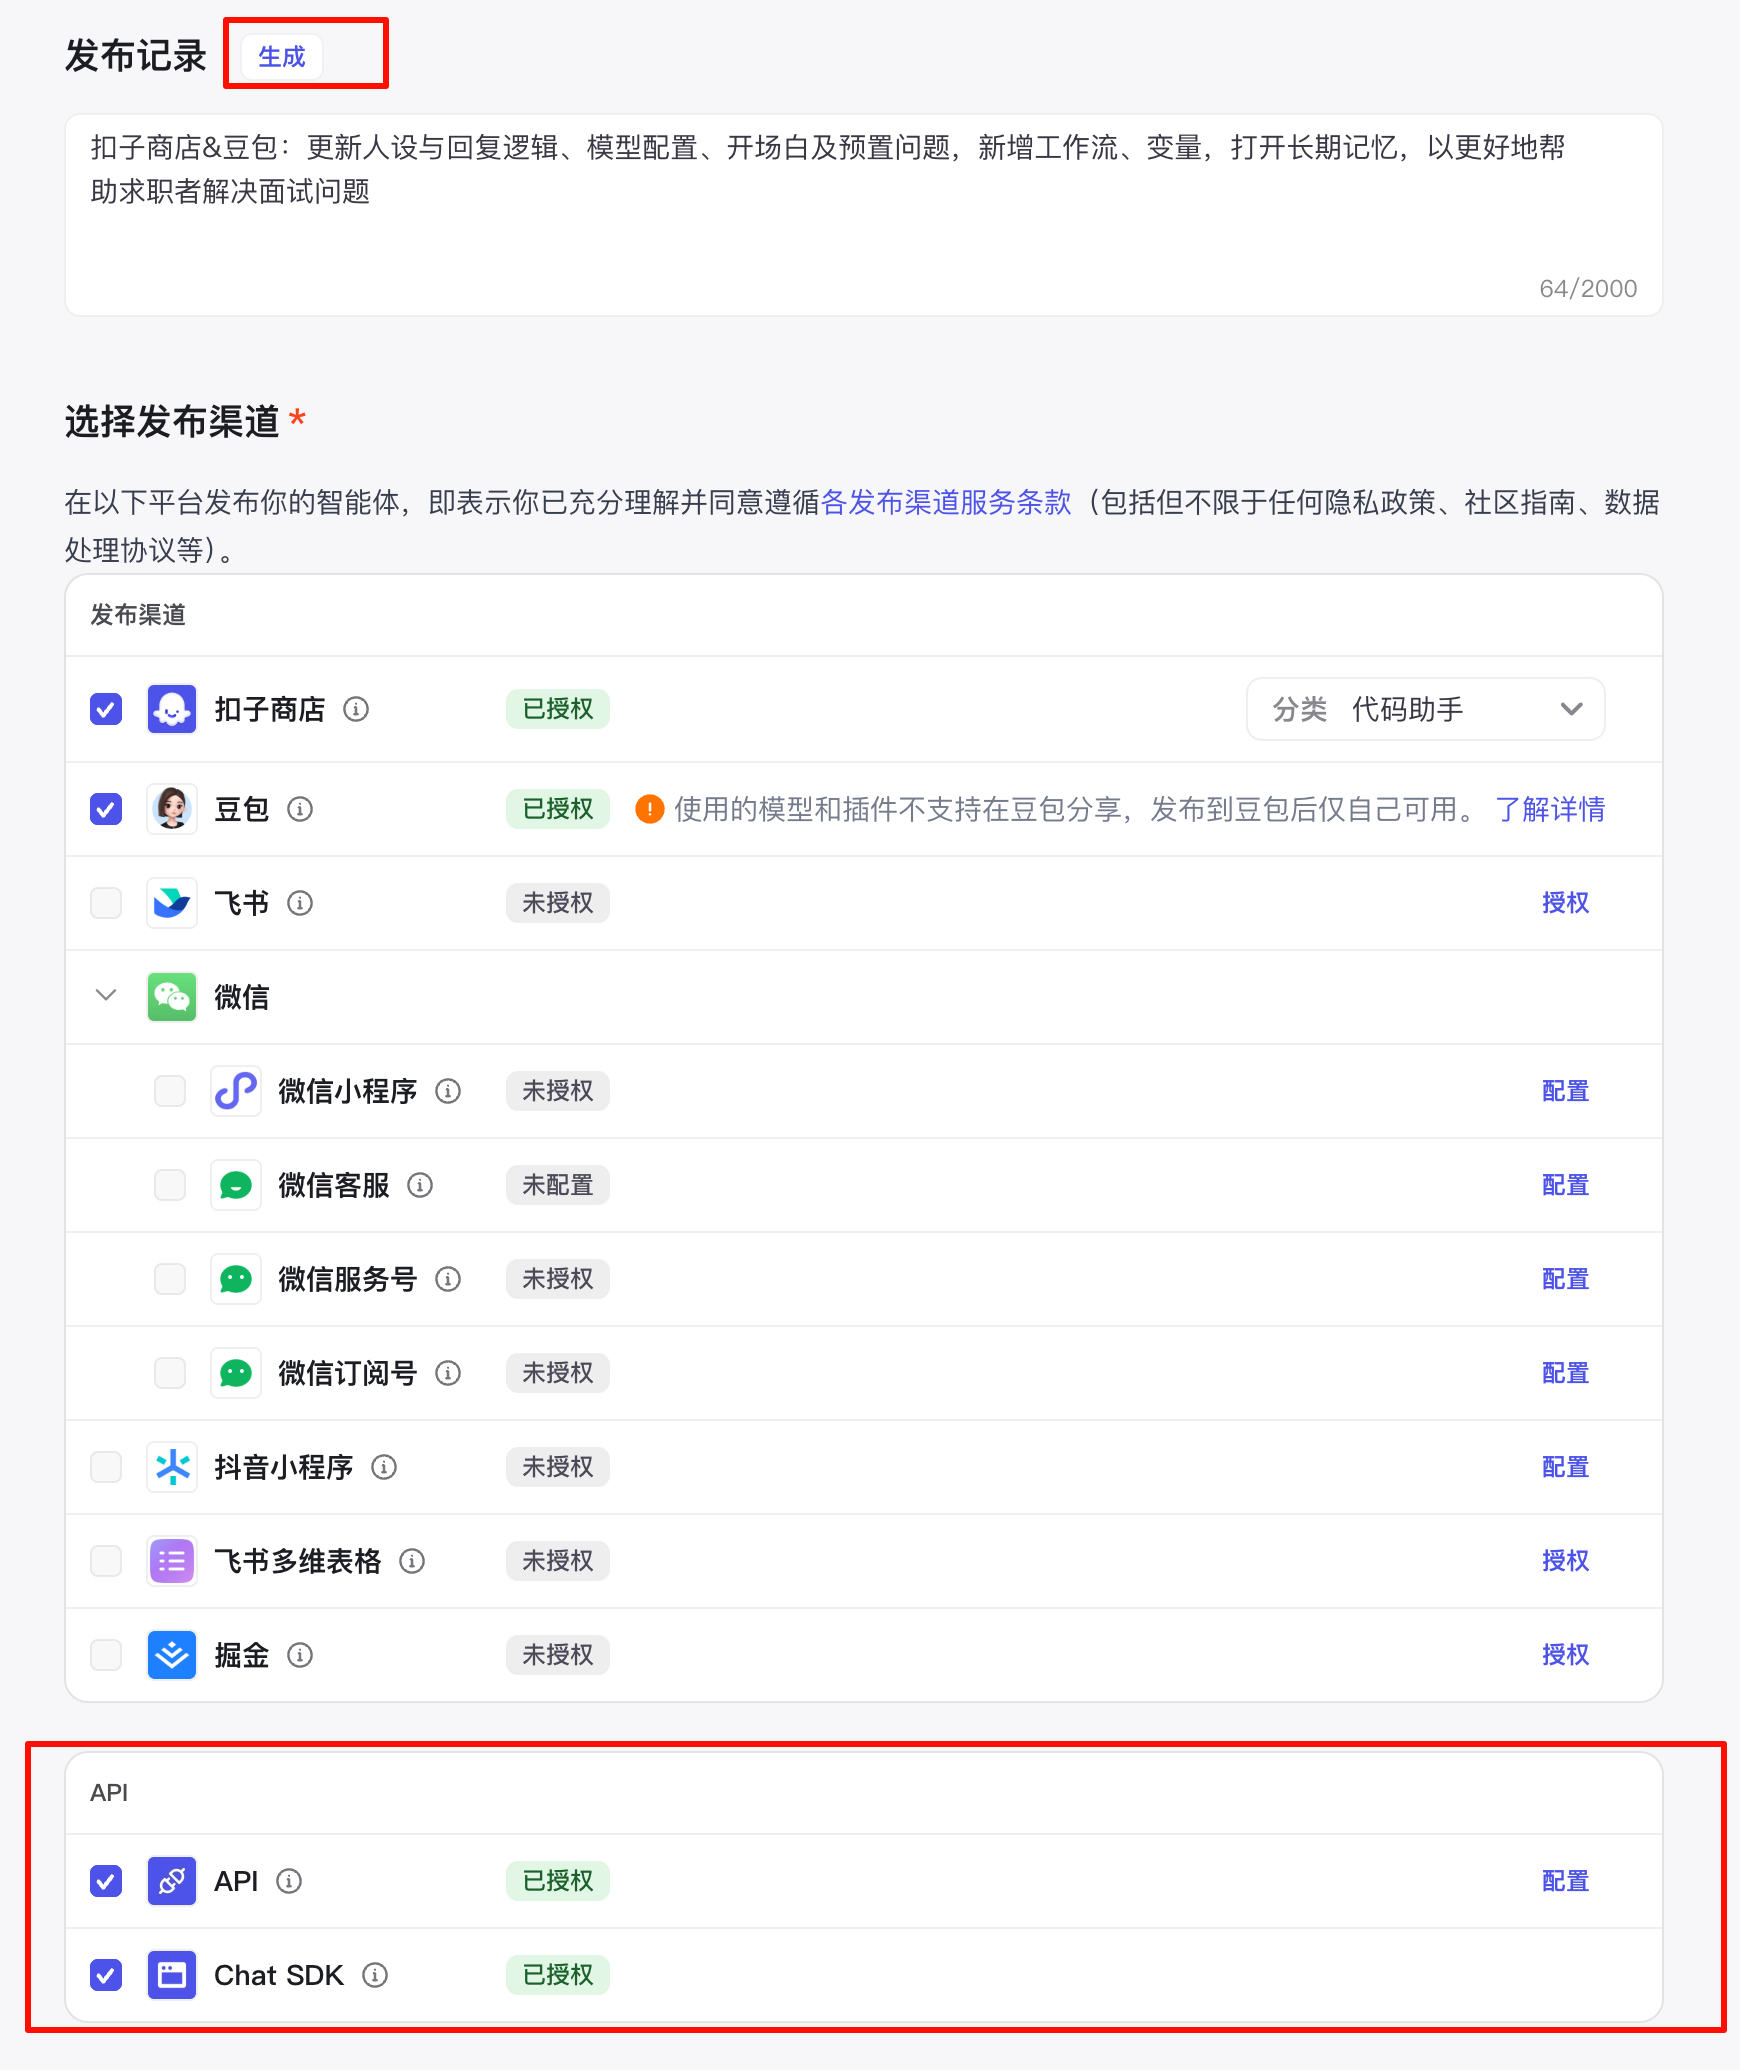
Task: Click the 飞书 bird logo icon
Action: (x=172, y=903)
